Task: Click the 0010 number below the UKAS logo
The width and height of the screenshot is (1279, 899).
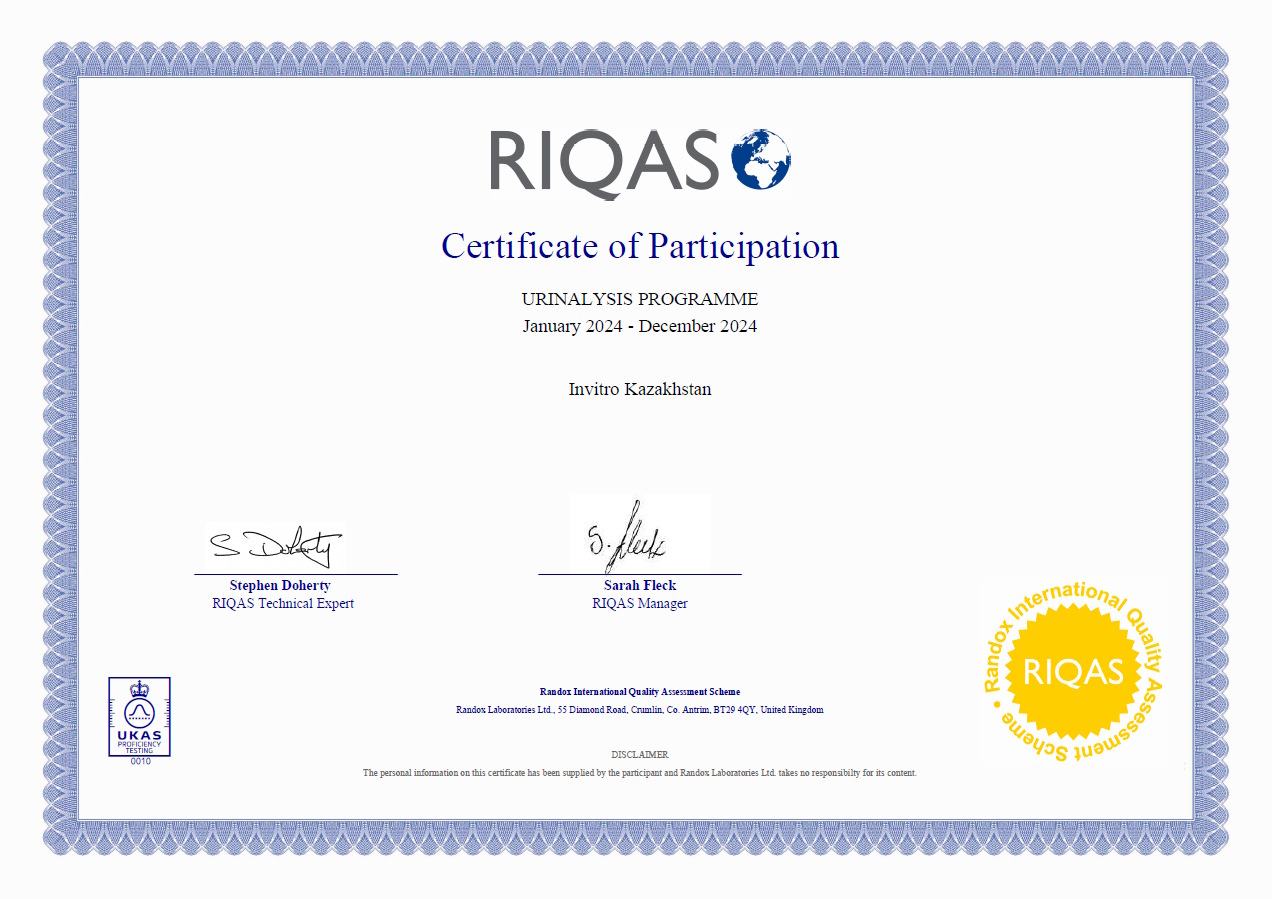Action: (x=140, y=761)
